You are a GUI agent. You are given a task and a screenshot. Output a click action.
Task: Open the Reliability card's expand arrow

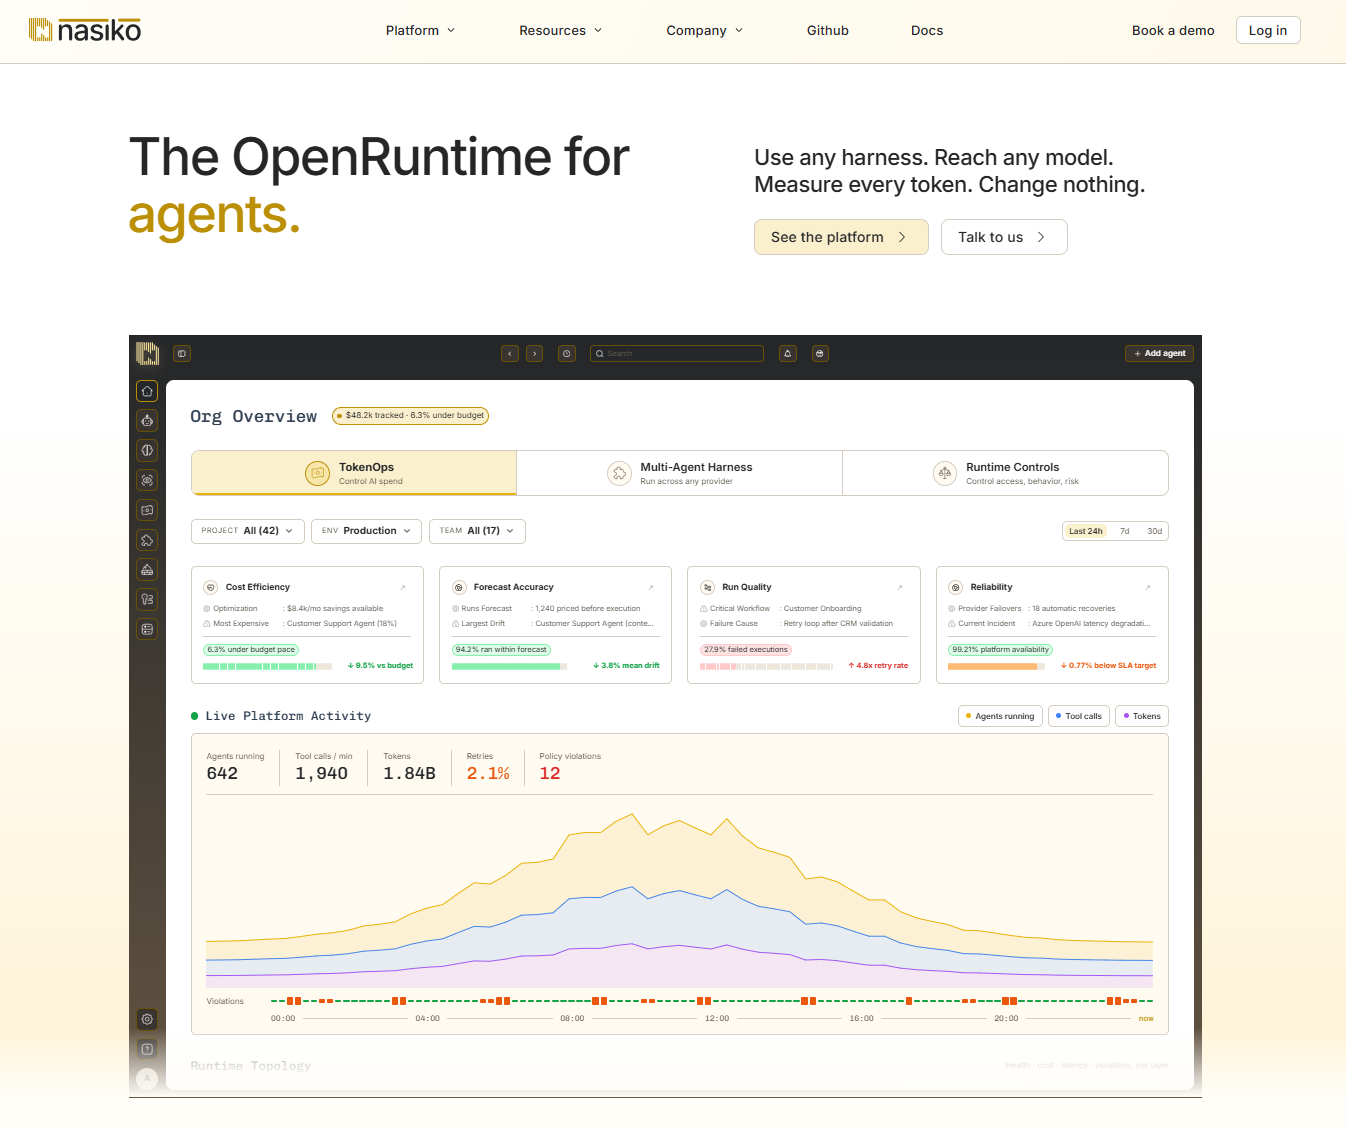coord(1148,587)
